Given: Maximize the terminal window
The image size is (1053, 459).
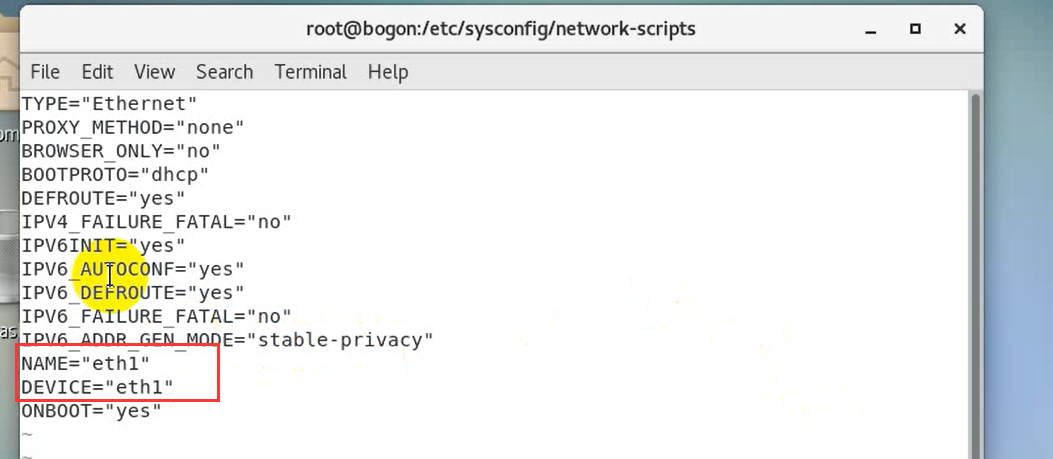Looking at the screenshot, I should (x=914, y=29).
